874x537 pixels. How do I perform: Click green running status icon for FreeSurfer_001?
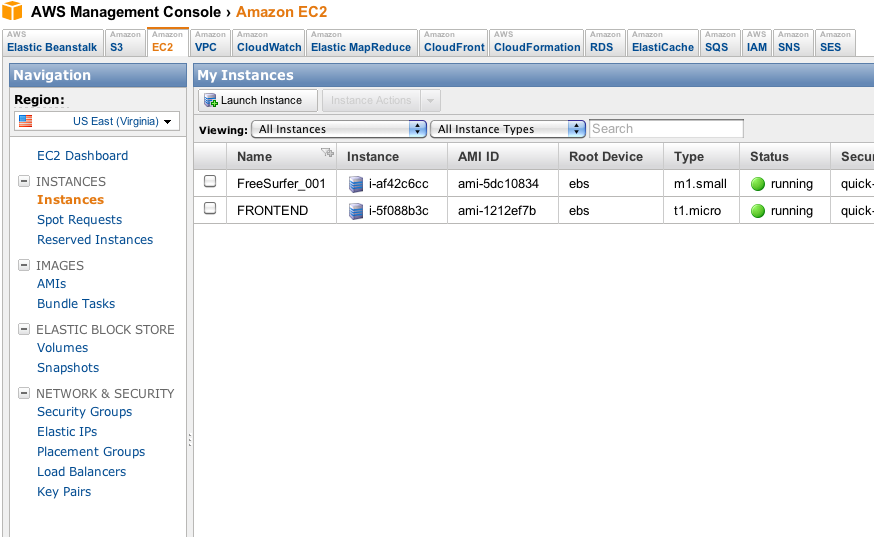click(x=758, y=184)
